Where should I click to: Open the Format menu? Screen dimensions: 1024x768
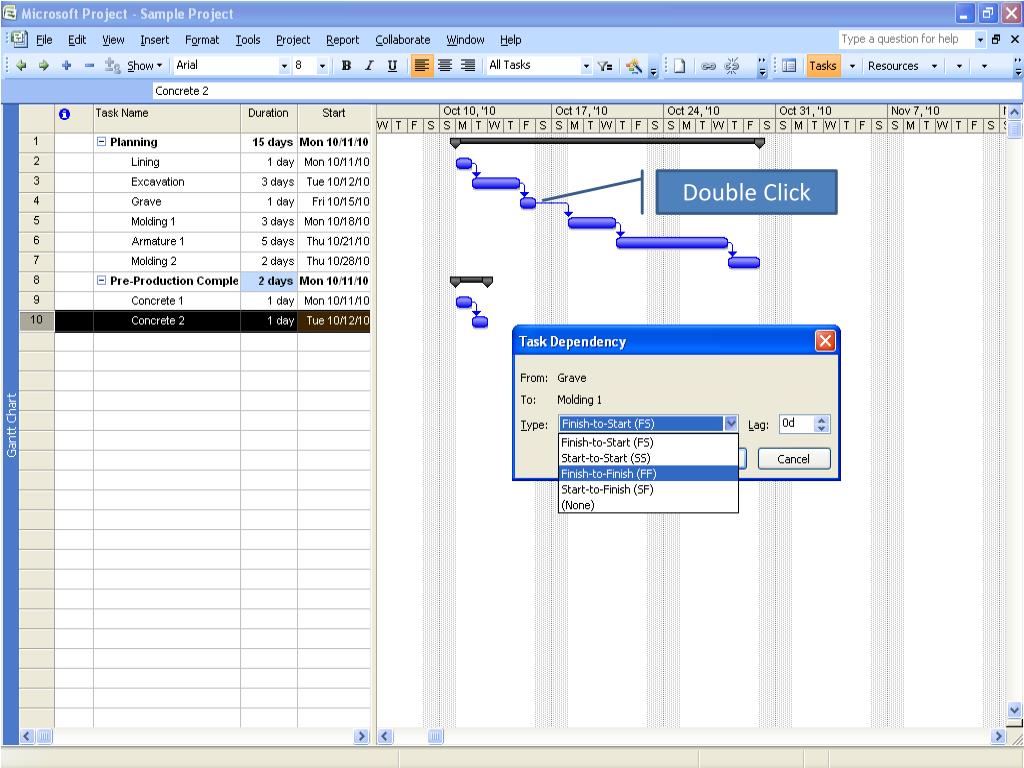(x=202, y=40)
